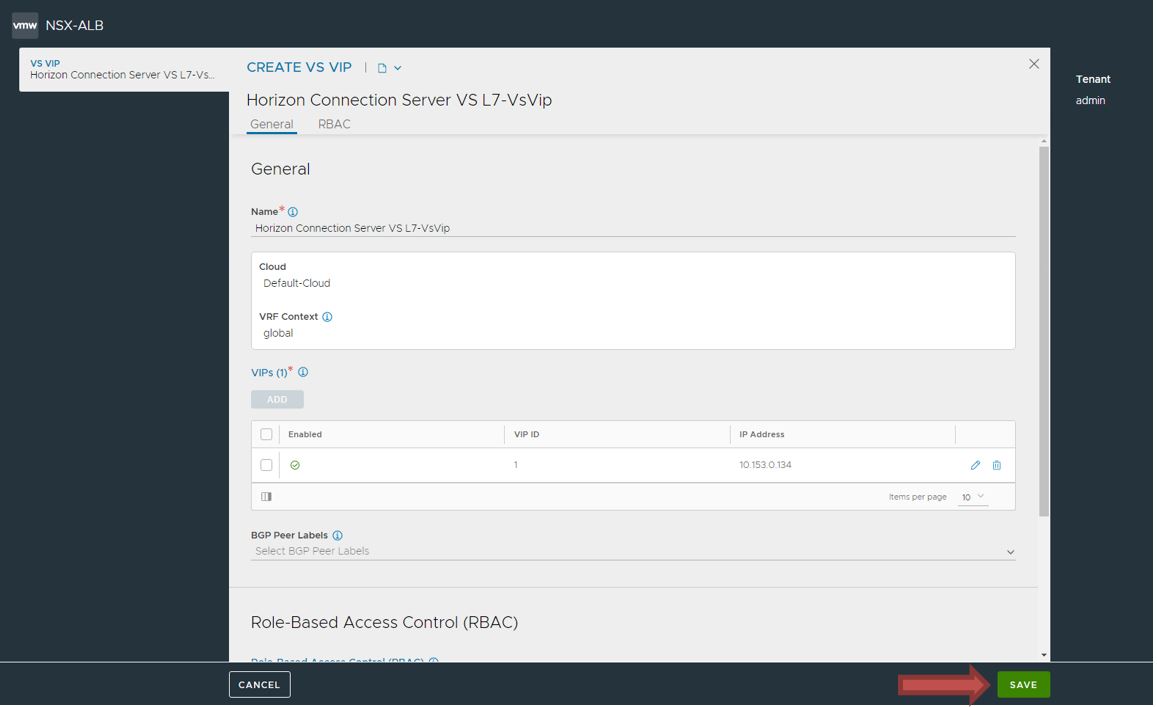Click the vertical scrollbar thumb of the form
1157x707 pixels.
click(x=1043, y=331)
